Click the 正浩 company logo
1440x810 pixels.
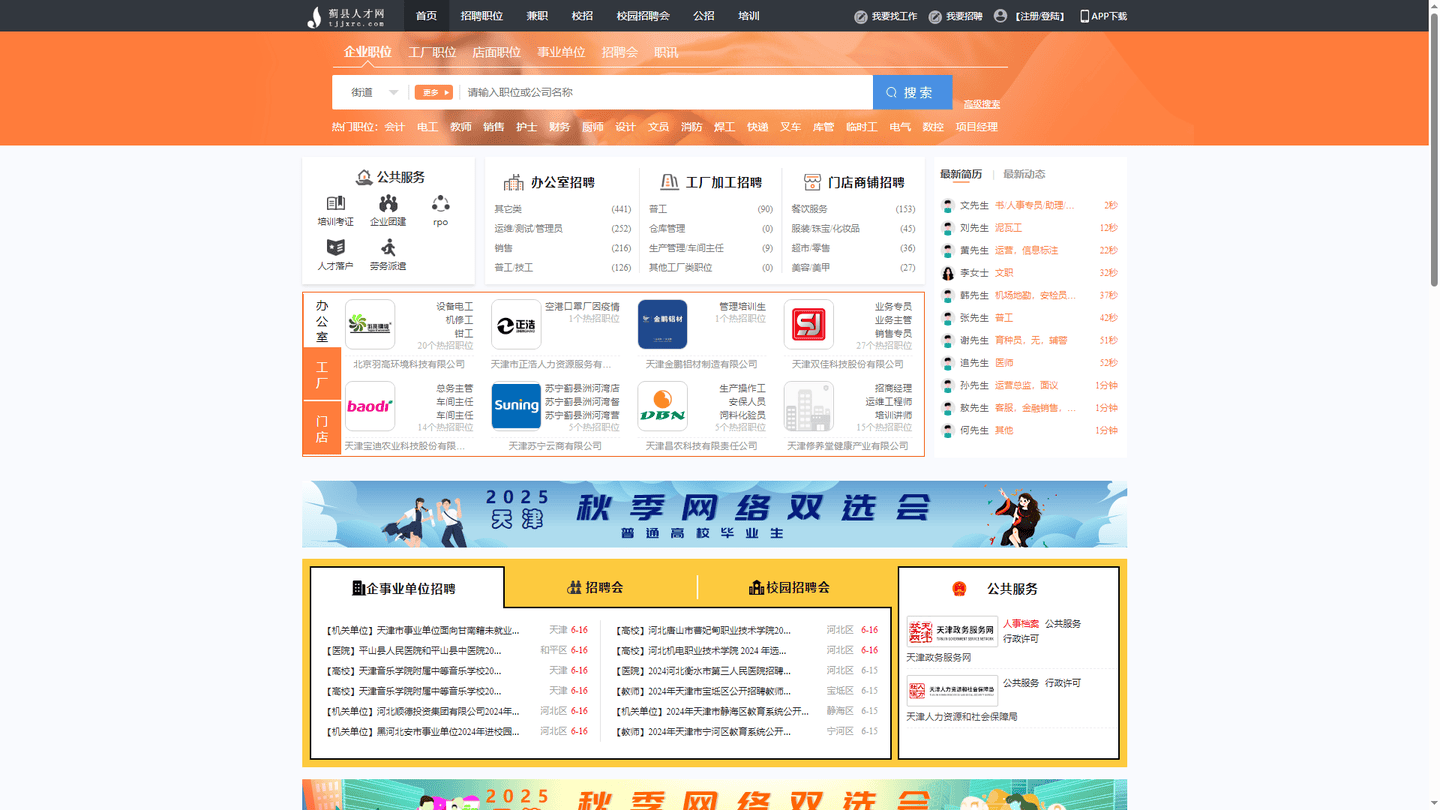pyautogui.click(x=516, y=324)
